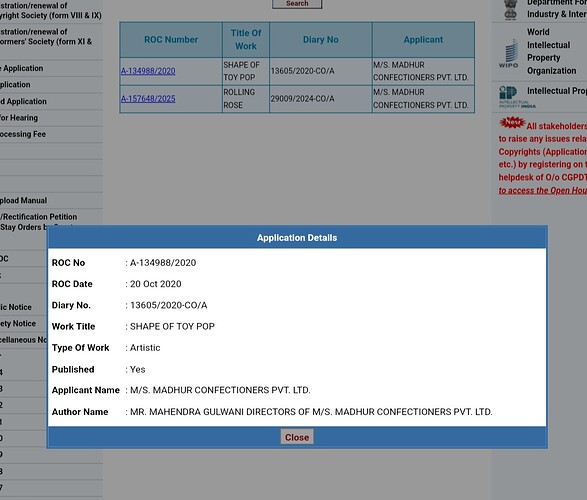Click ROC Date value 20 Oct 2020
The width and height of the screenshot is (587, 500).
coord(156,284)
